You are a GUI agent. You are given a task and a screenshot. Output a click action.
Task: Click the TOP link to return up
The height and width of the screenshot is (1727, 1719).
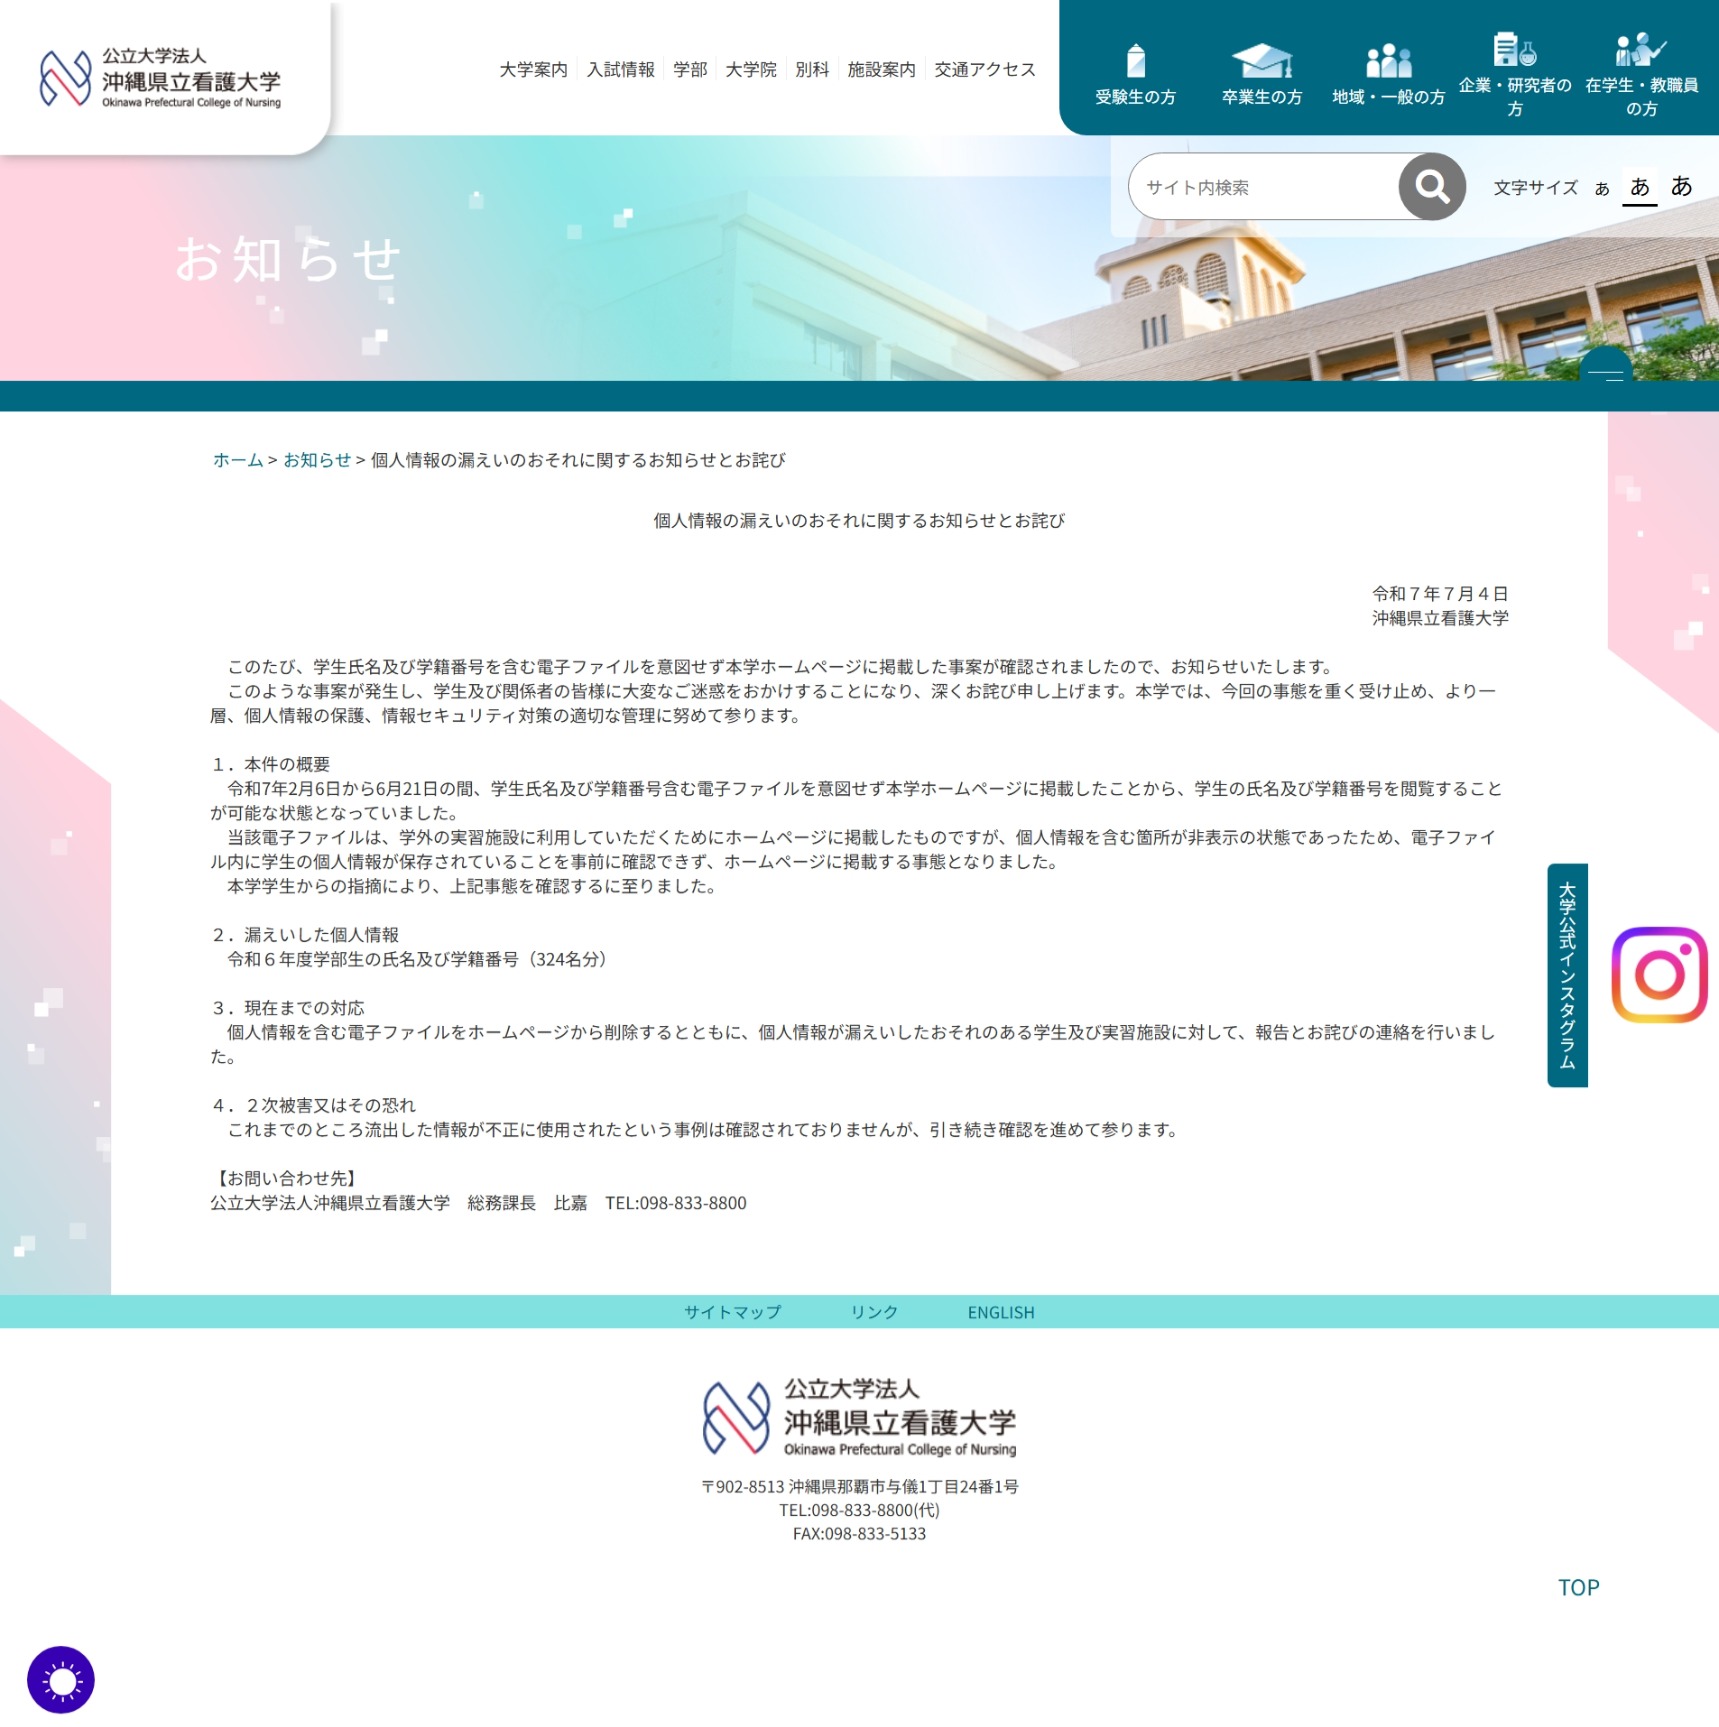coord(1578,1588)
